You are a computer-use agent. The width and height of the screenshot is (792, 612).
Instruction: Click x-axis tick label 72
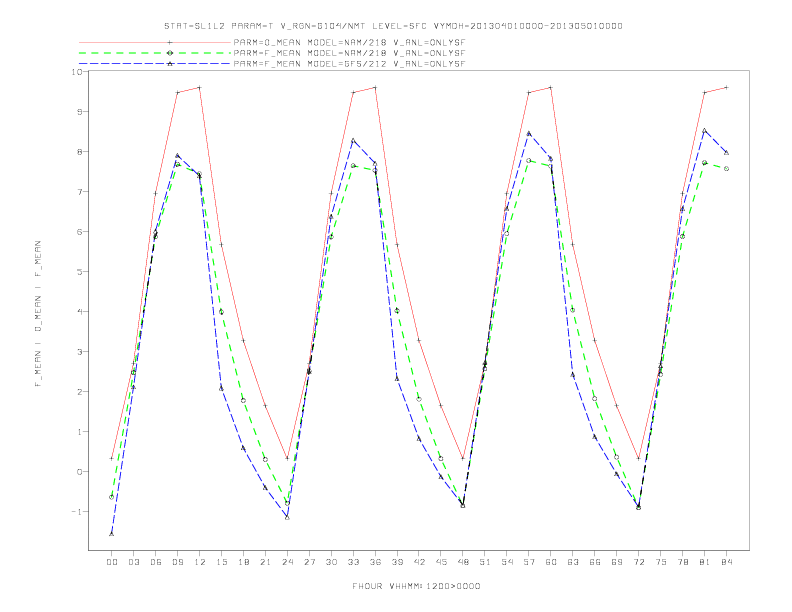pos(639,562)
